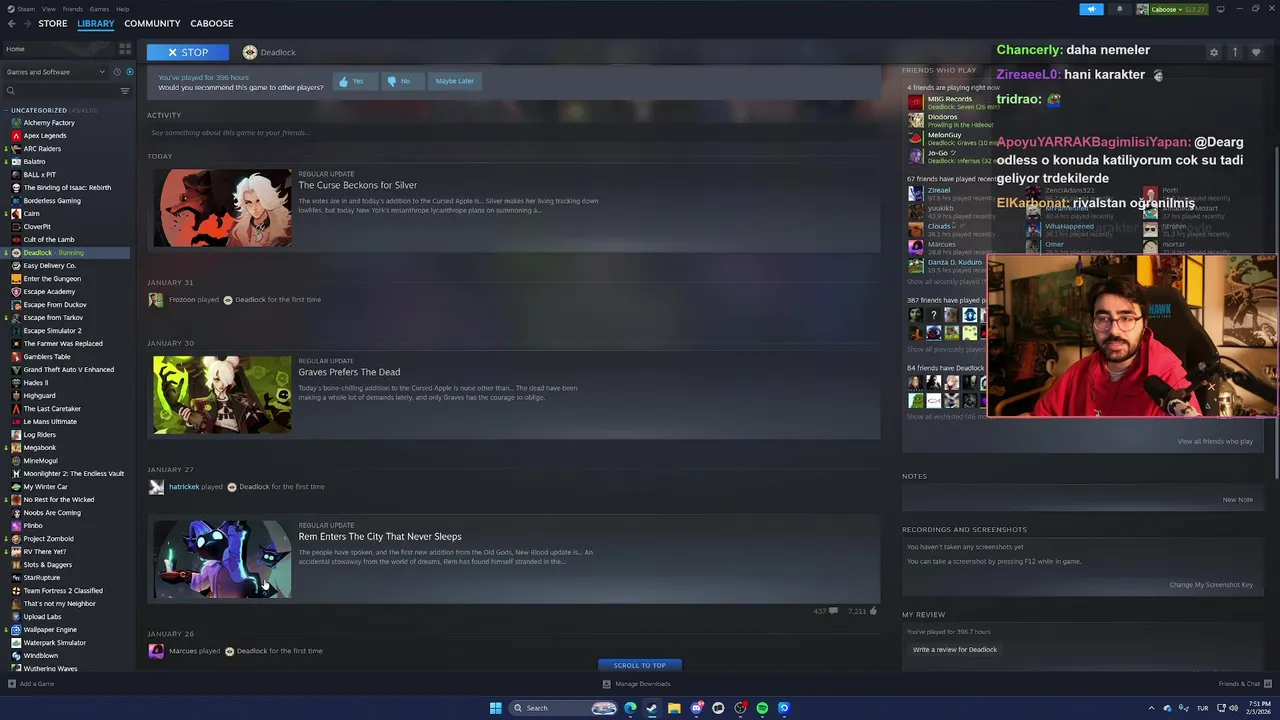Viewport: 1280px width, 720px height.
Task: Open the Caboose account dropdown
Action: [x=1170, y=9]
